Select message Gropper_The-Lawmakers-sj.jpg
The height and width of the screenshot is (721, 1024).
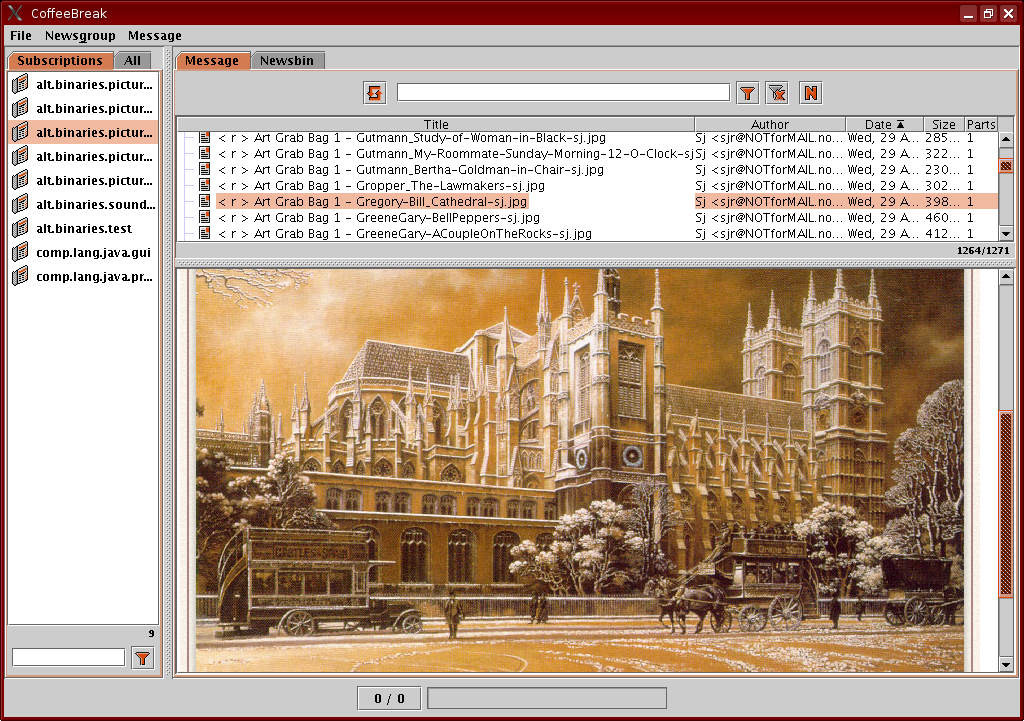click(381, 185)
